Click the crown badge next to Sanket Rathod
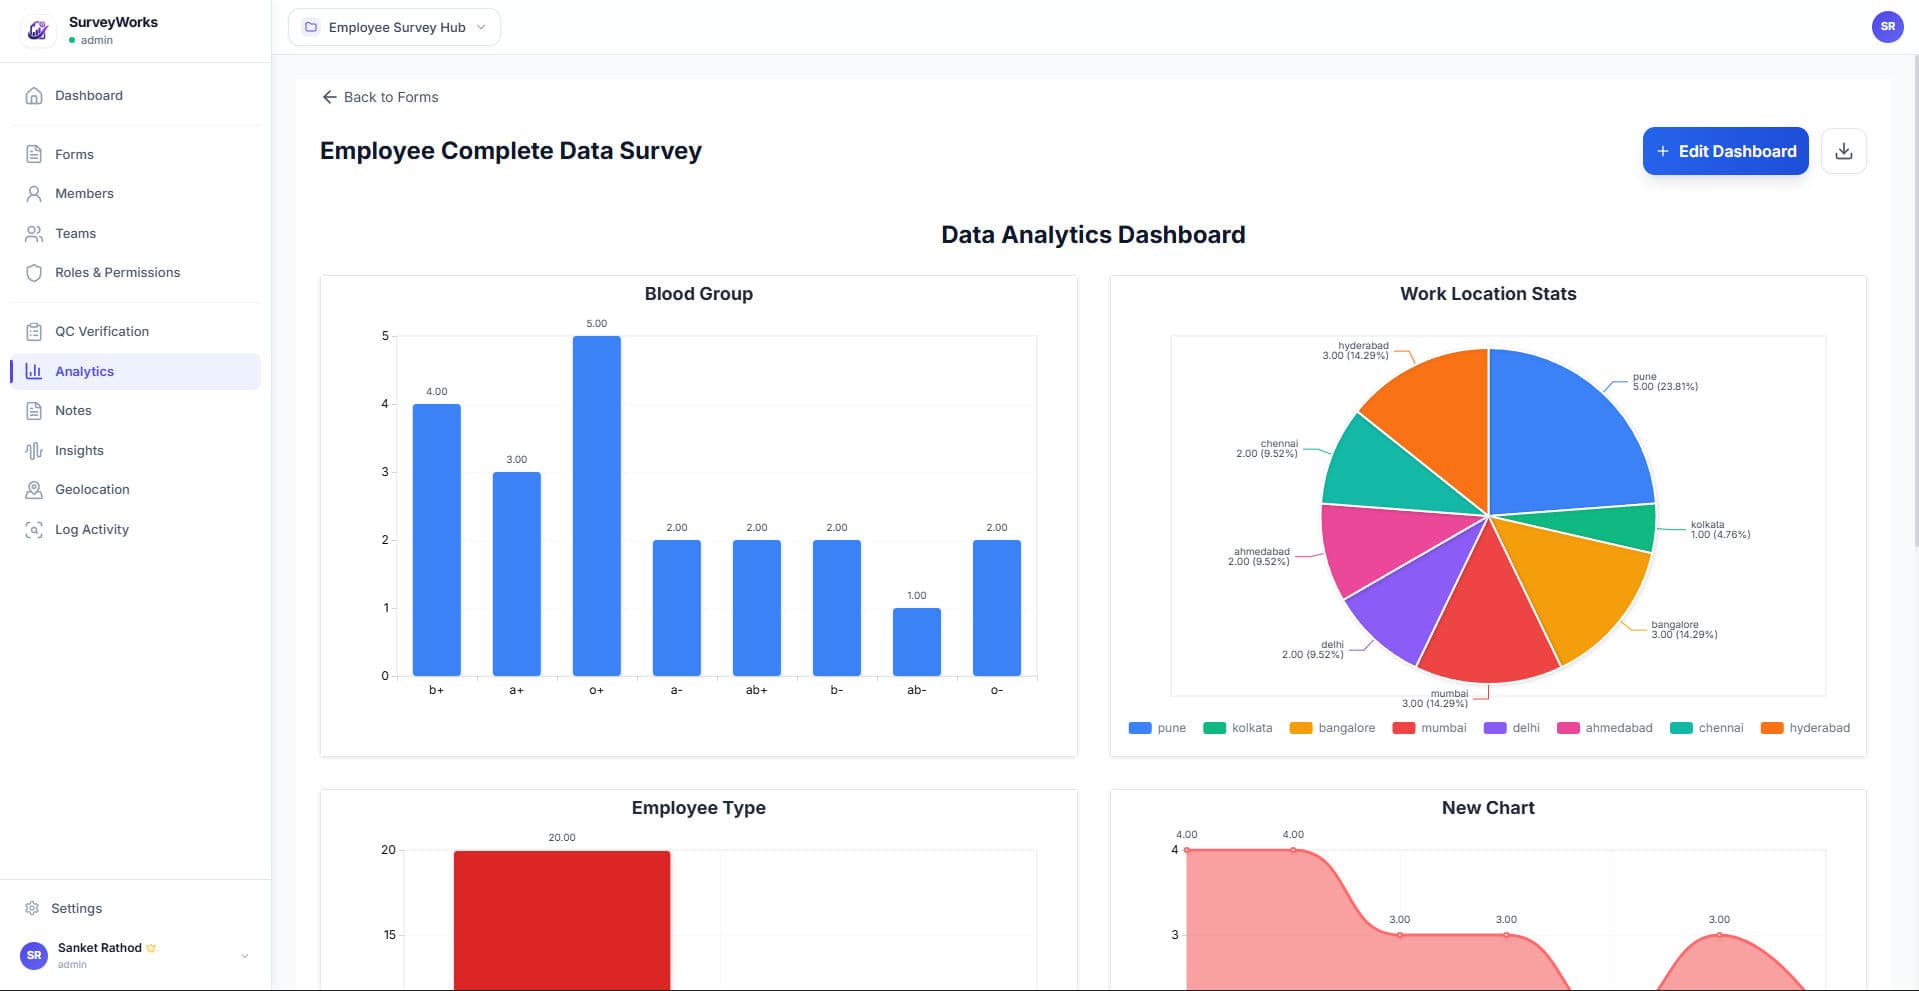The width and height of the screenshot is (1919, 991). (151, 948)
